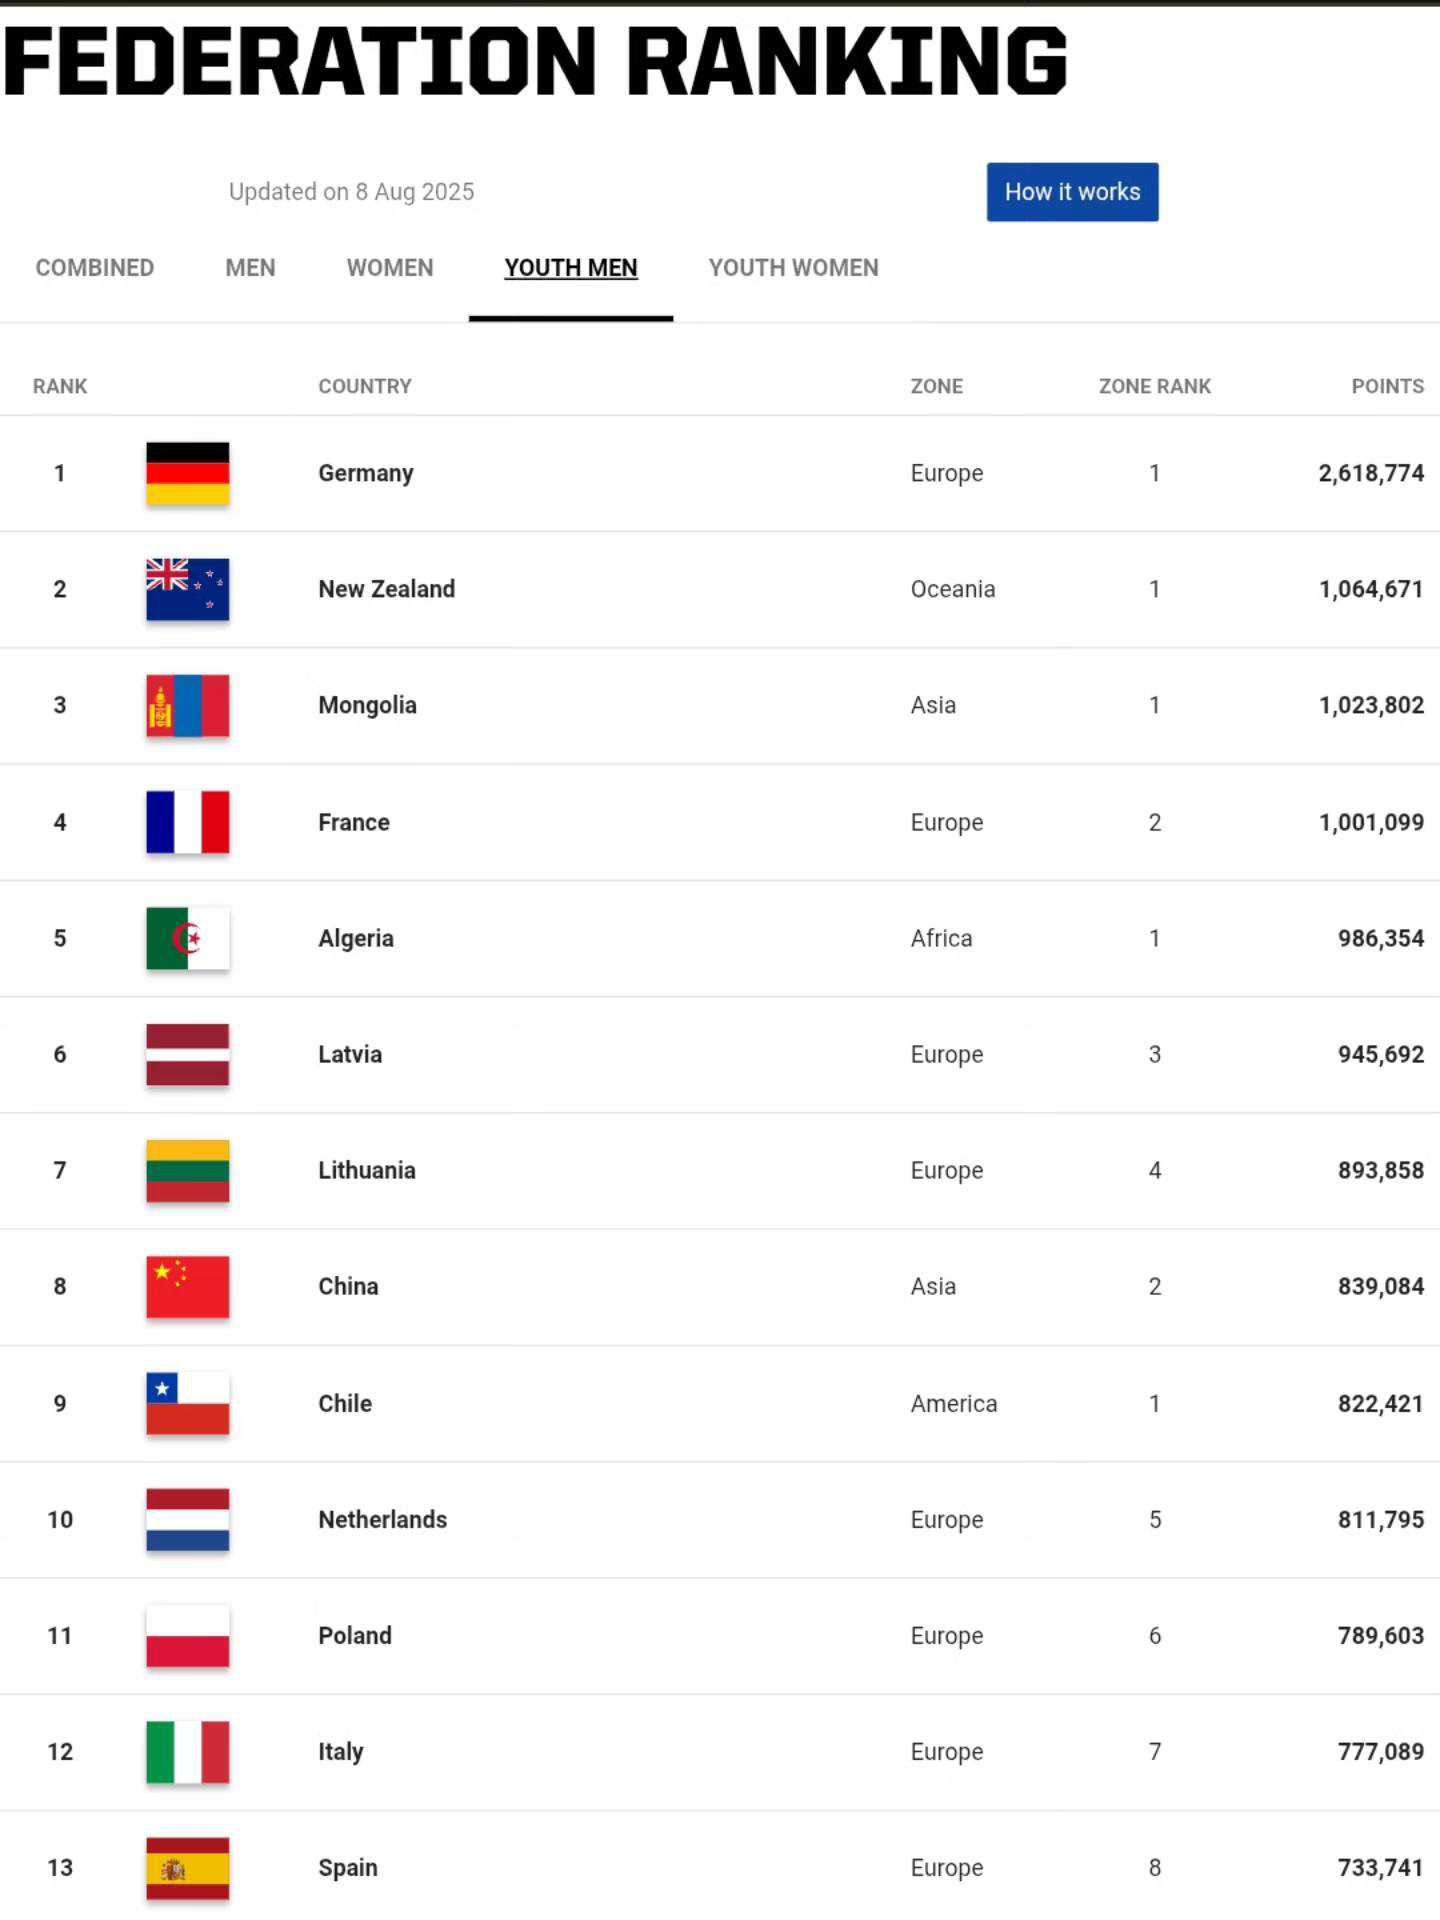Click the How it works button
This screenshot has width=1440, height=1920.
tap(1072, 192)
